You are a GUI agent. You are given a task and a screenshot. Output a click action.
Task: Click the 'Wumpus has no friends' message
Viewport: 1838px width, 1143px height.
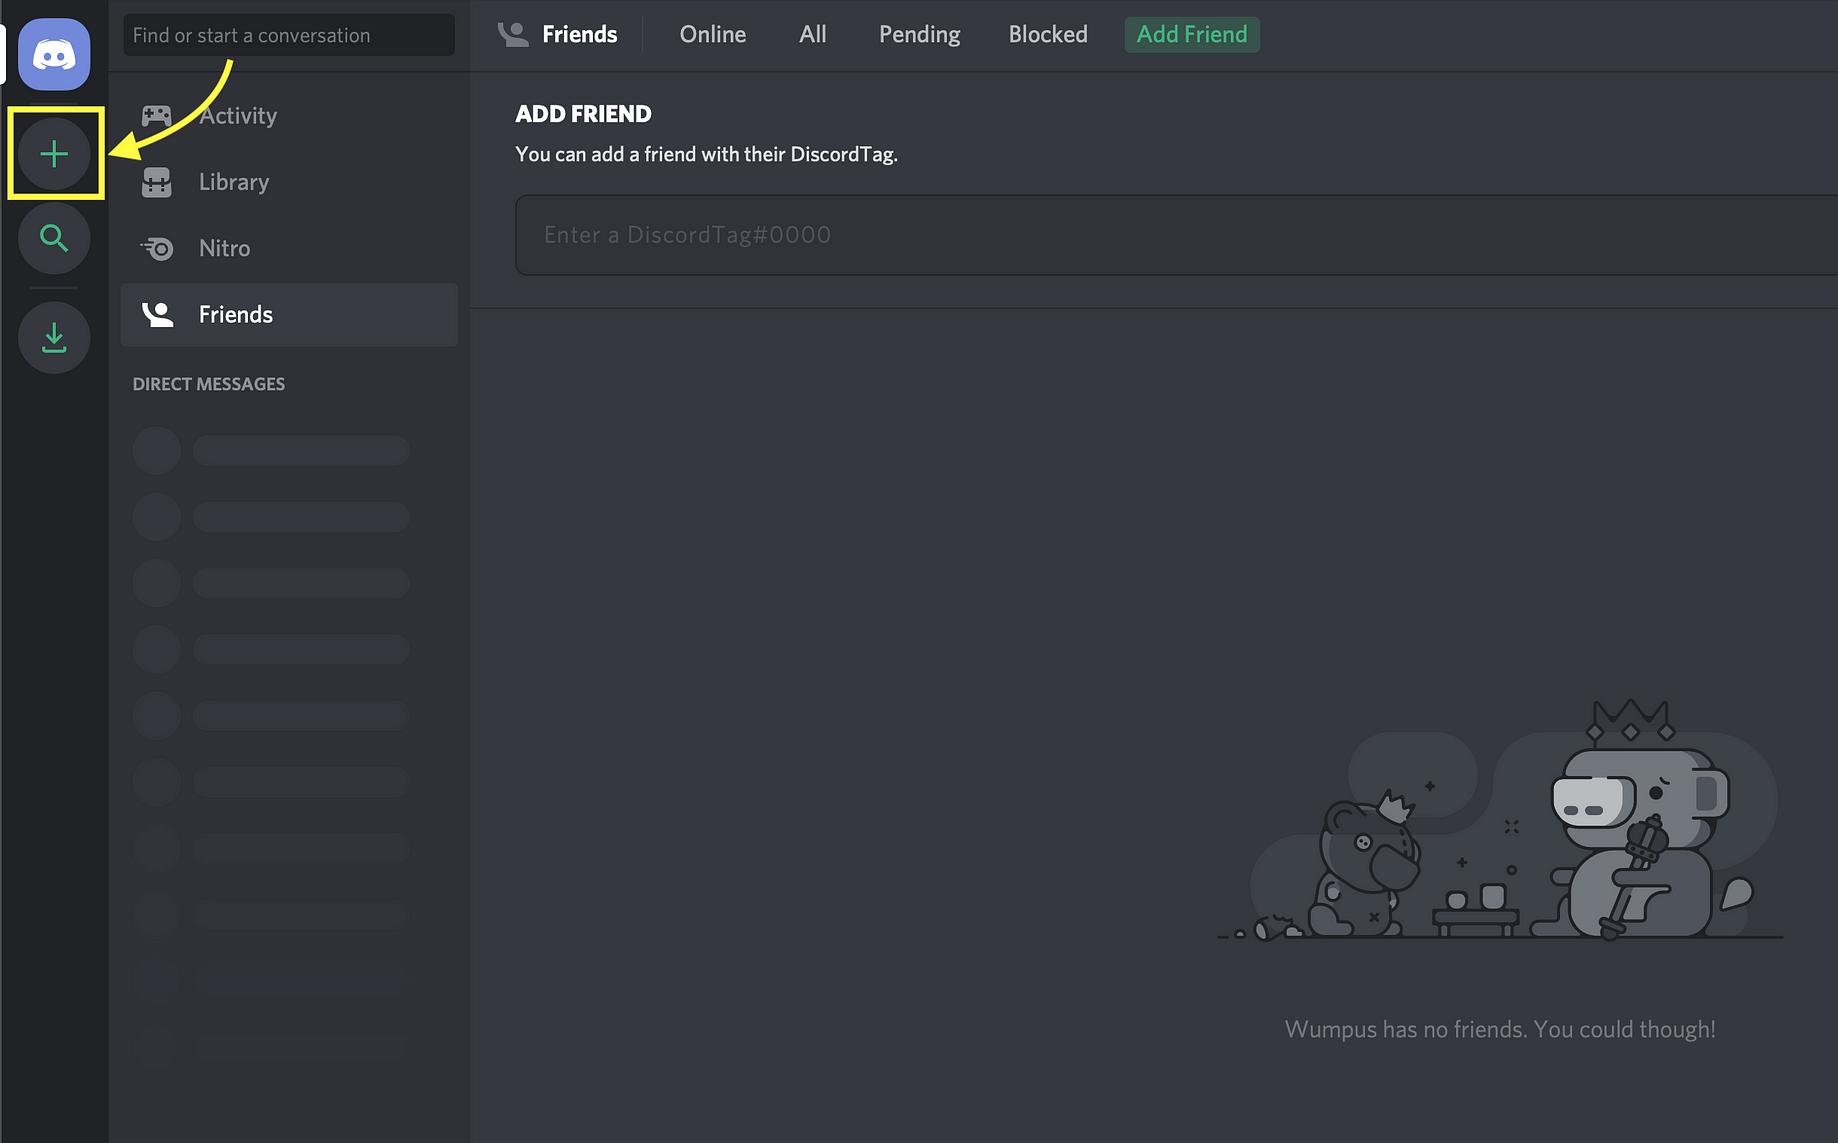pos(1500,1029)
